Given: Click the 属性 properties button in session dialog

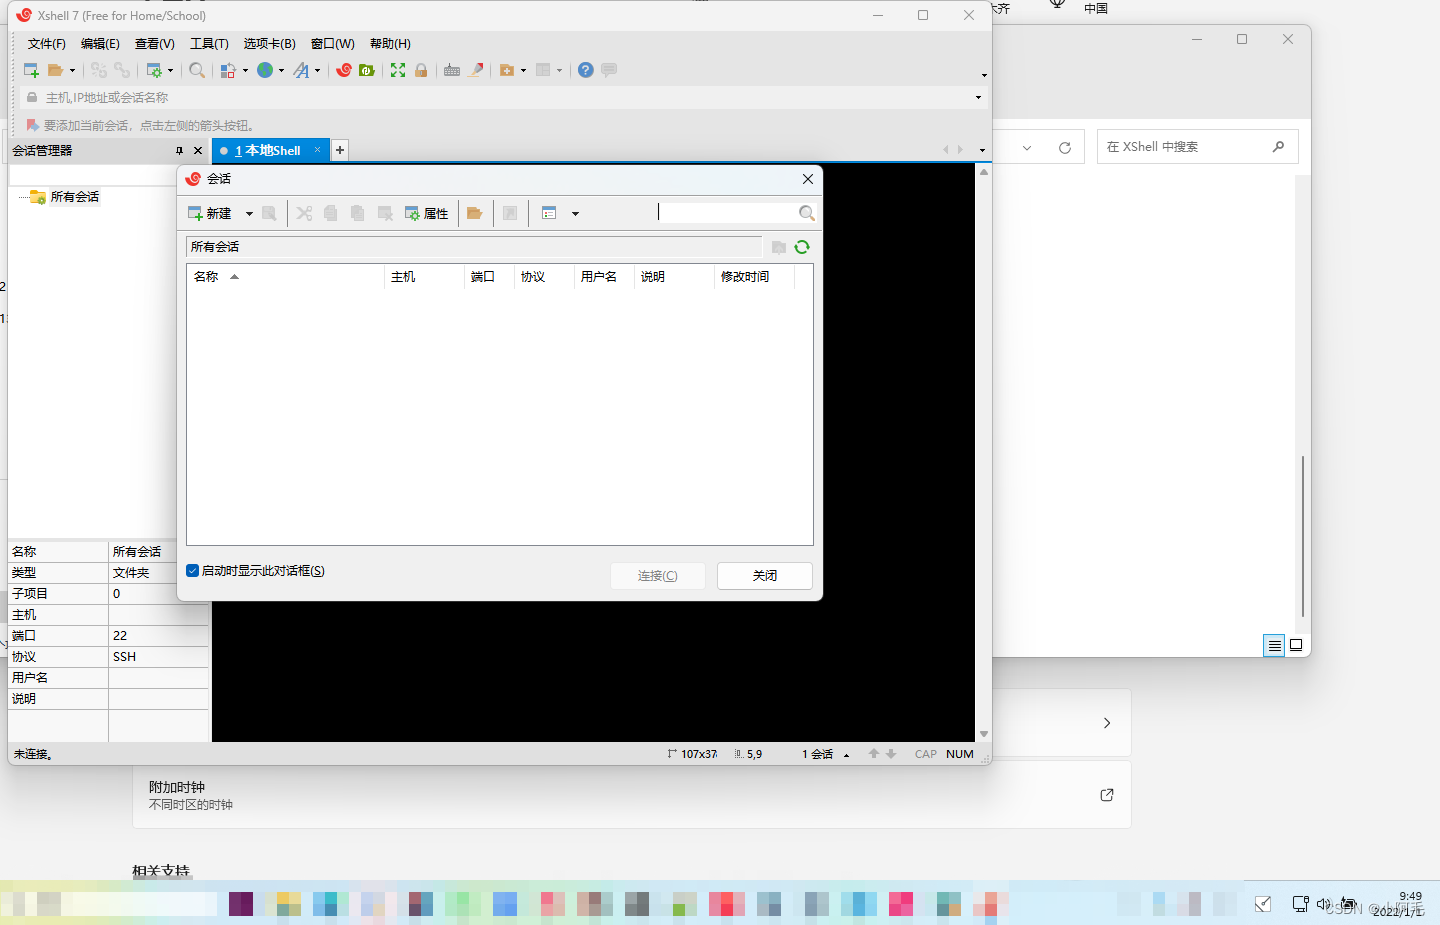Looking at the screenshot, I should point(427,213).
